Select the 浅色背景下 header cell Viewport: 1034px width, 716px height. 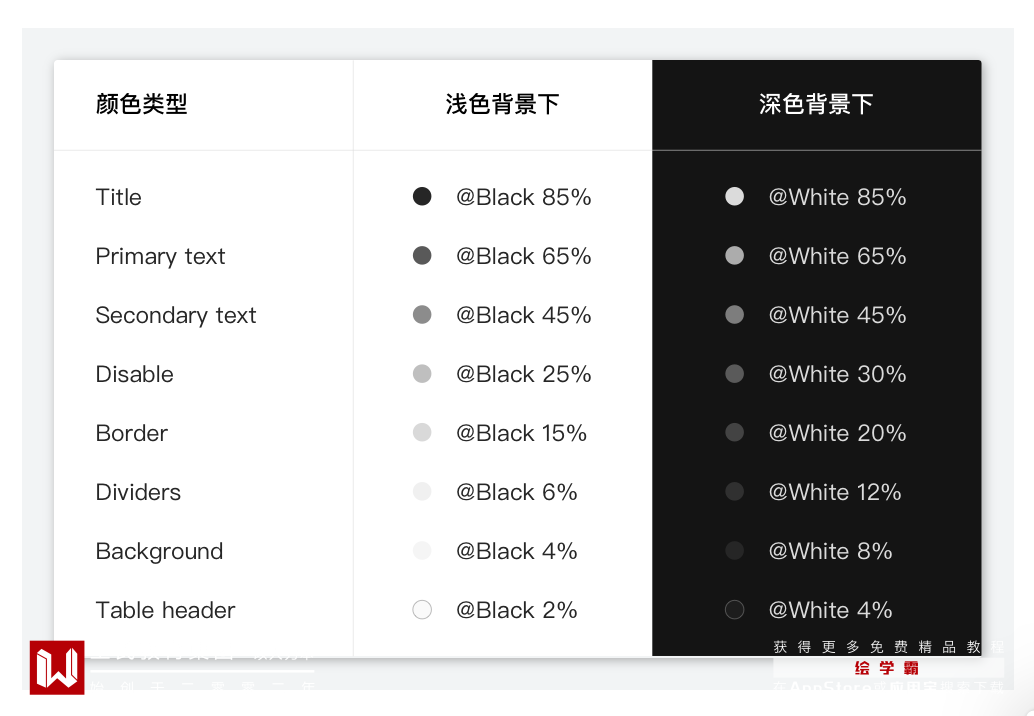click(502, 104)
